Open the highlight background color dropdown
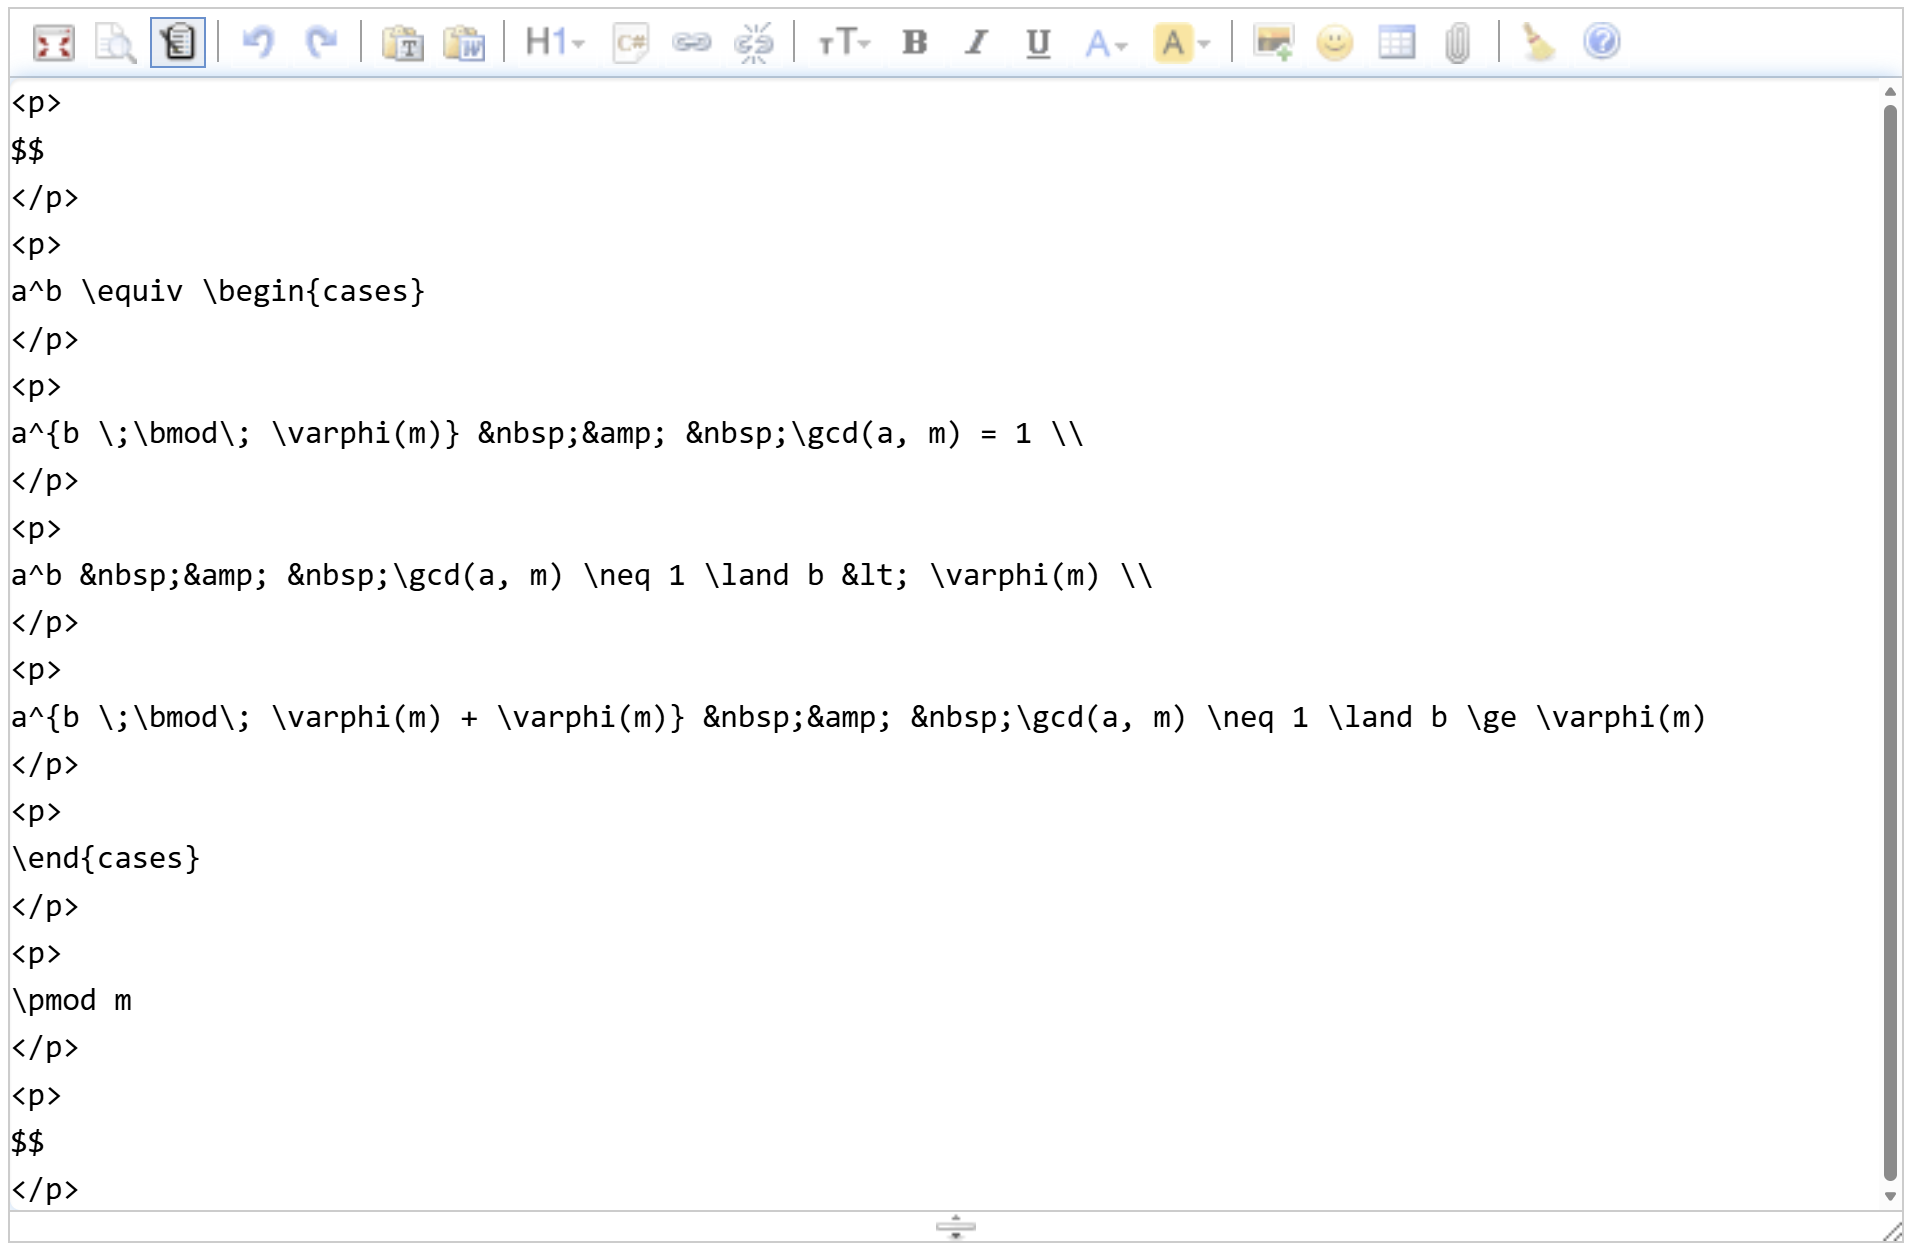Screen dimensions: 1911x1248 coord(1182,43)
